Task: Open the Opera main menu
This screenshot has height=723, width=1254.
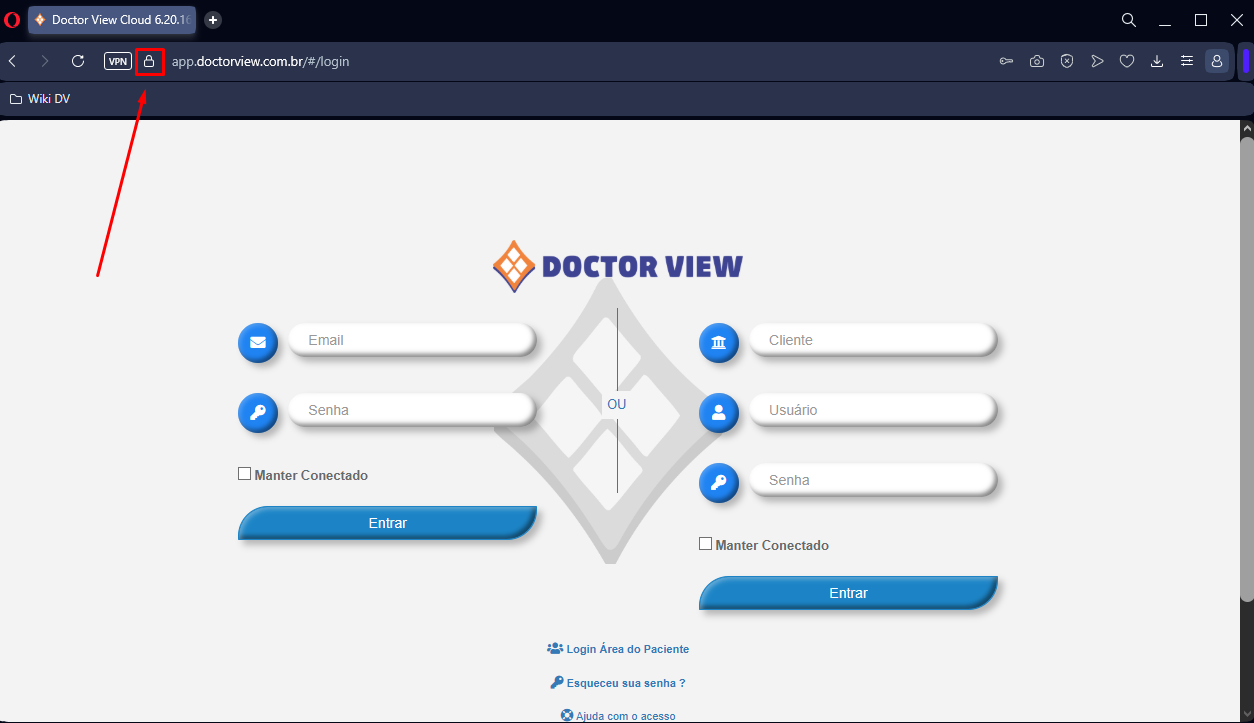Action: (x=12, y=20)
